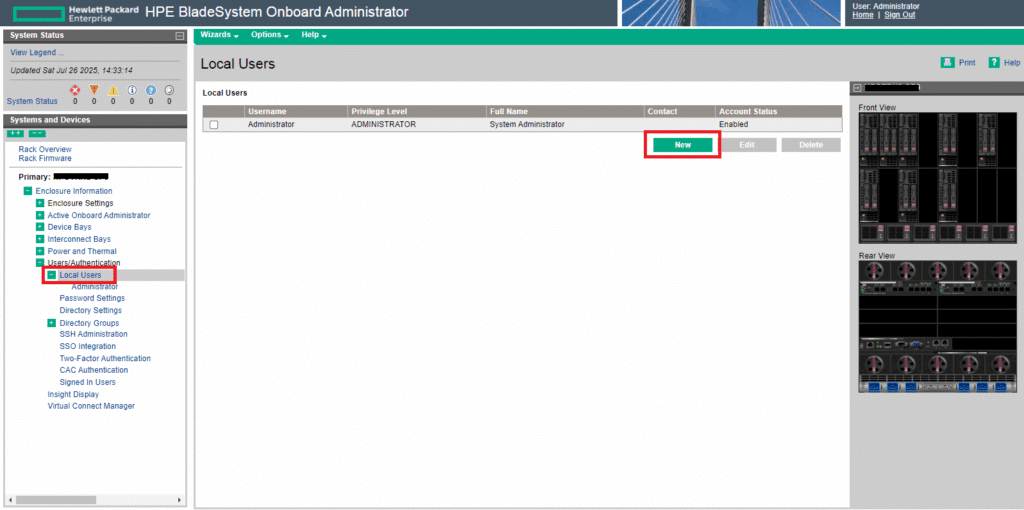Open Rack Firmware
This screenshot has height=510, width=1024.
tap(45, 158)
